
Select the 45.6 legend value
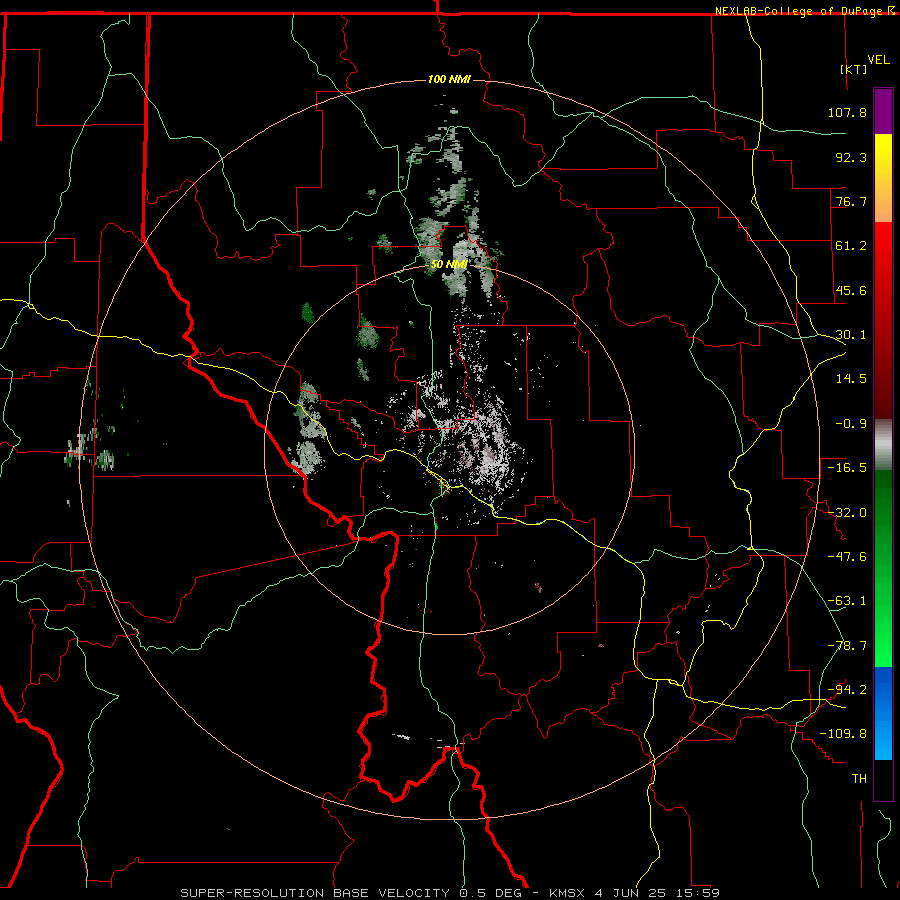click(x=851, y=290)
